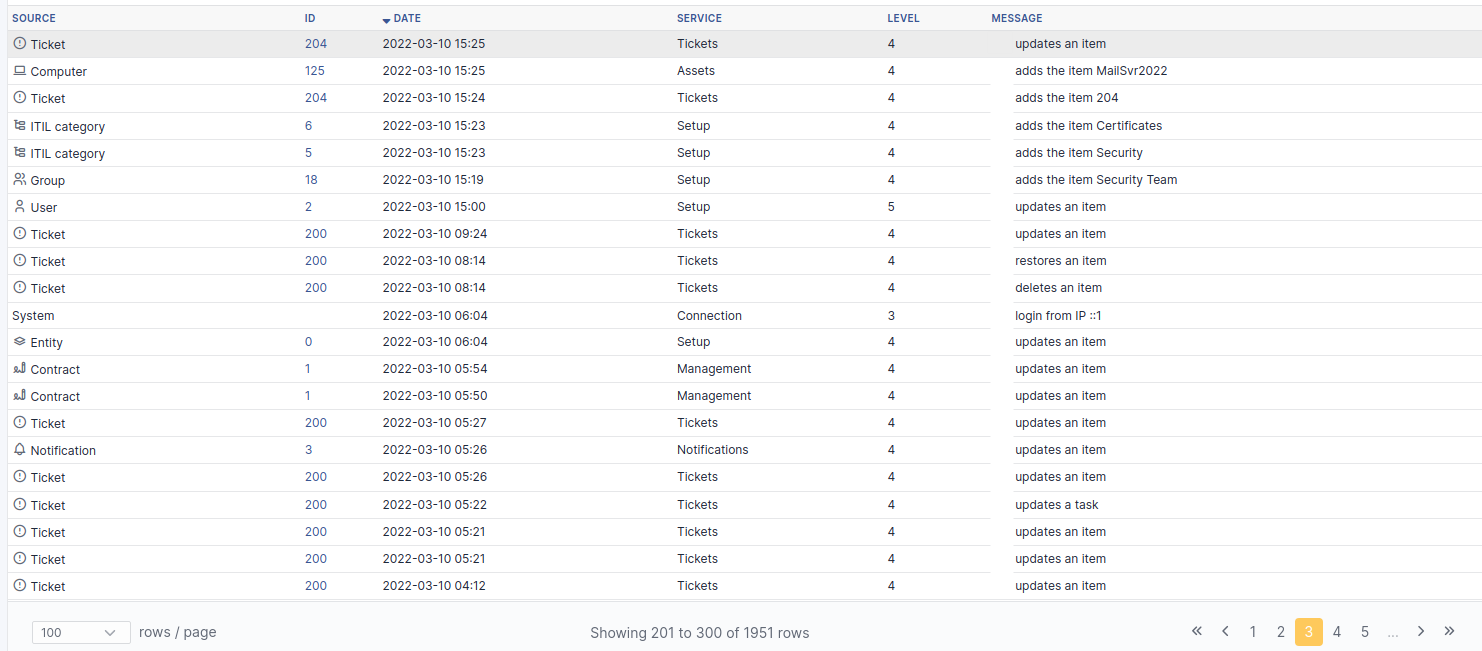
Task: Open Group ID 18 link
Action: [311, 180]
